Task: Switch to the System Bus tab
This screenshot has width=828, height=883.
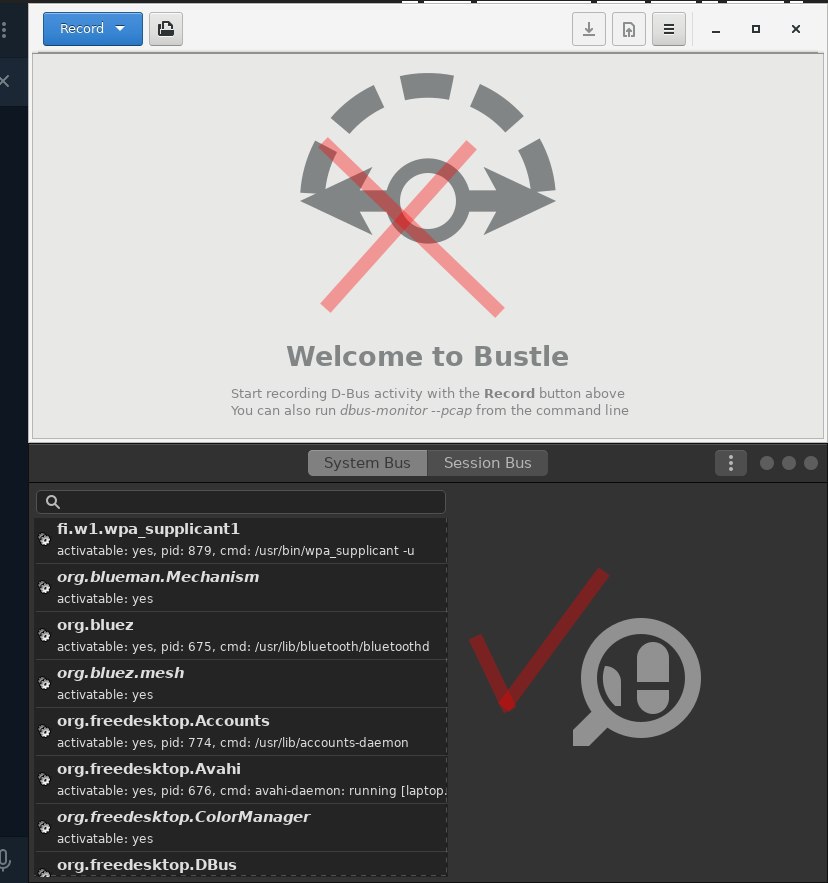Action: pyautogui.click(x=367, y=463)
